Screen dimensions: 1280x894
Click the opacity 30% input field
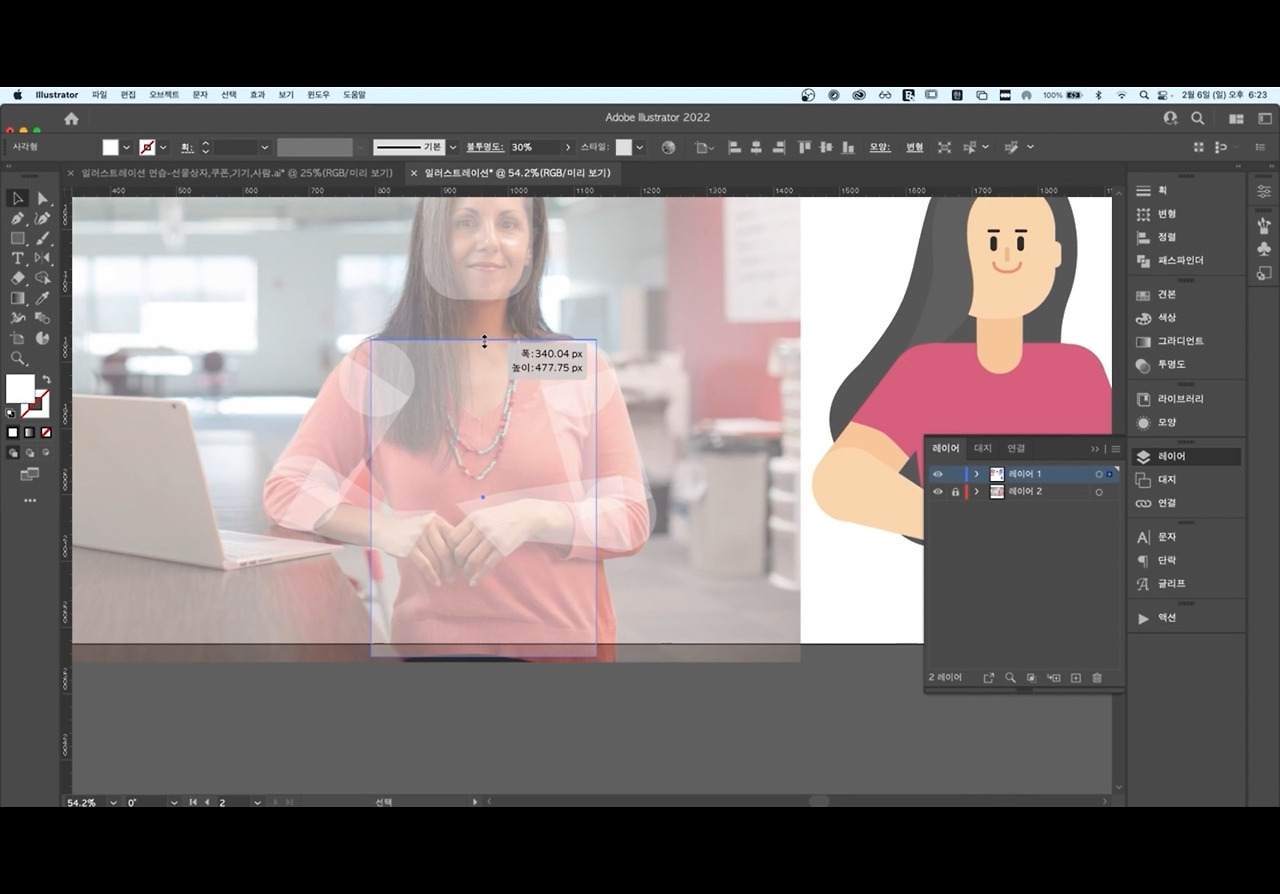pyautogui.click(x=535, y=147)
